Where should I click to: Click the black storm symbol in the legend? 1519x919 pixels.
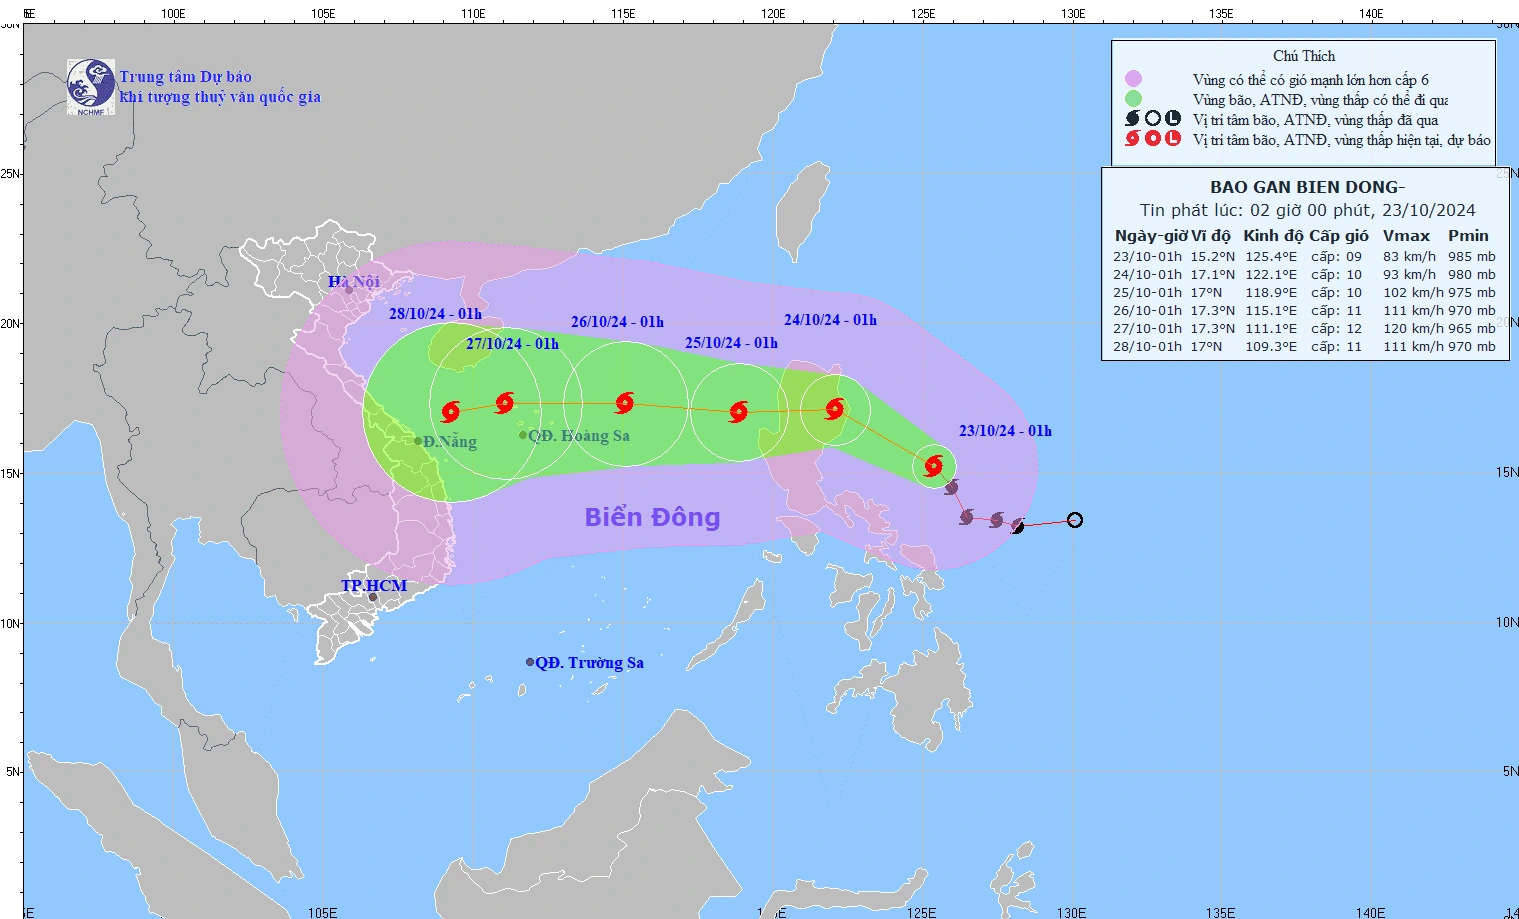click(x=1132, y=118)
